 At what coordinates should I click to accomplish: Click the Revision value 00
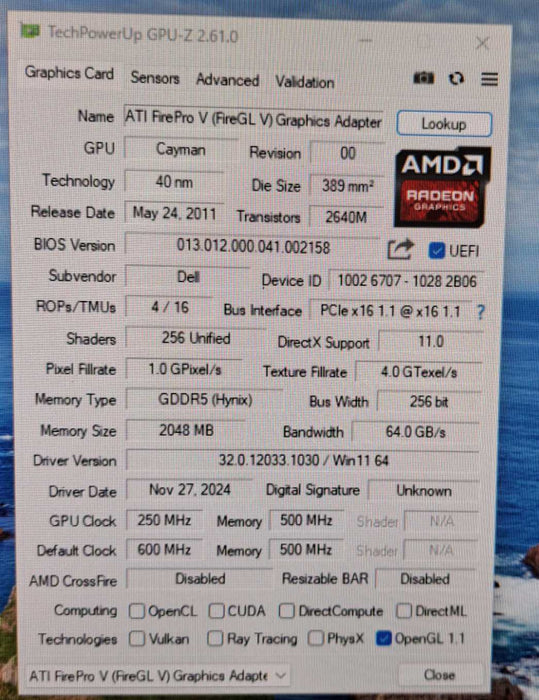[347, 154]
